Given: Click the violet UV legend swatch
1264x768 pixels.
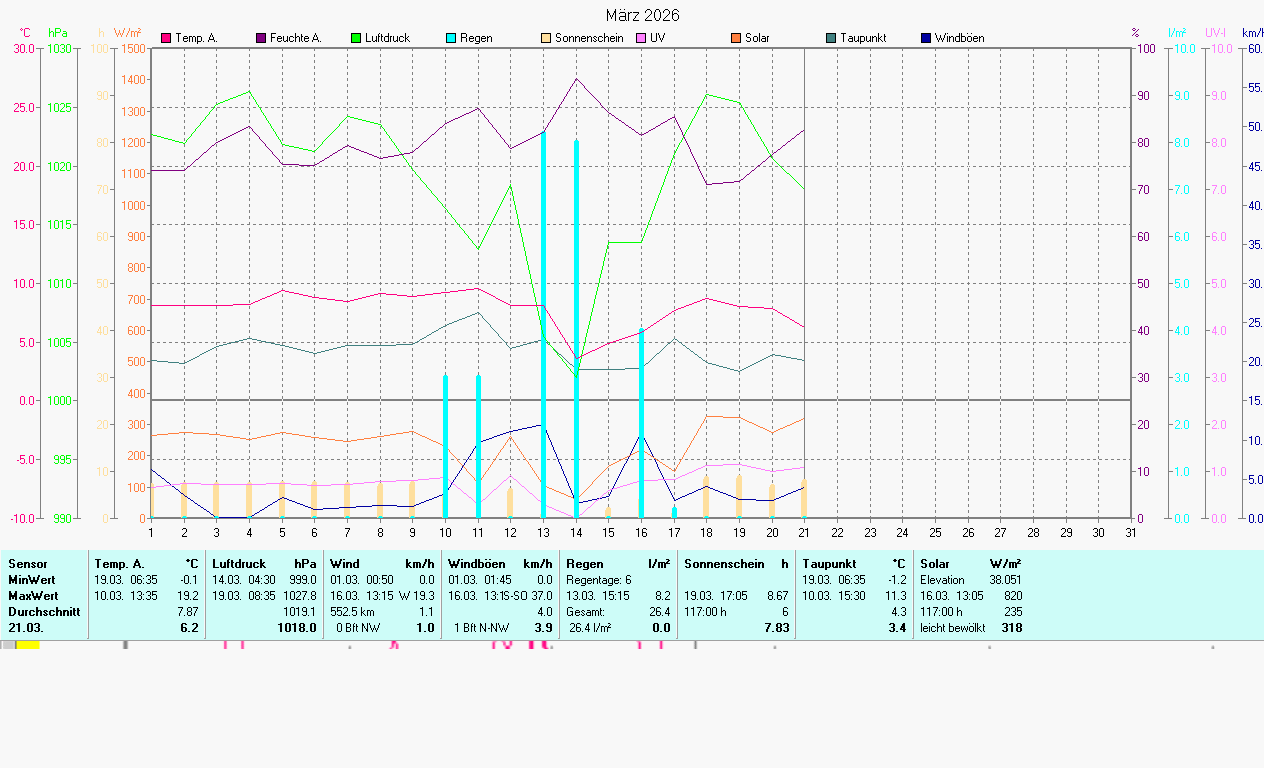Looking at the screenshot, I should 641,38.
